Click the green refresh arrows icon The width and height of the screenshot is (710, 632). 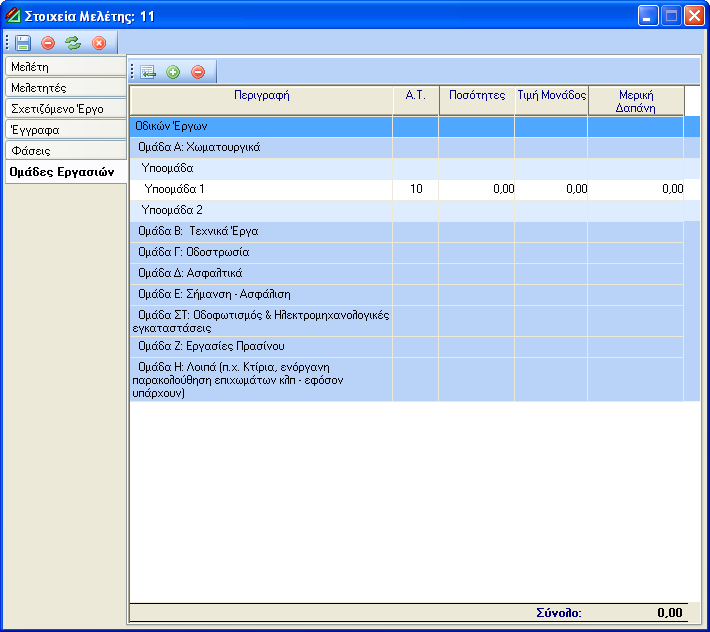[x=73, y=43]
